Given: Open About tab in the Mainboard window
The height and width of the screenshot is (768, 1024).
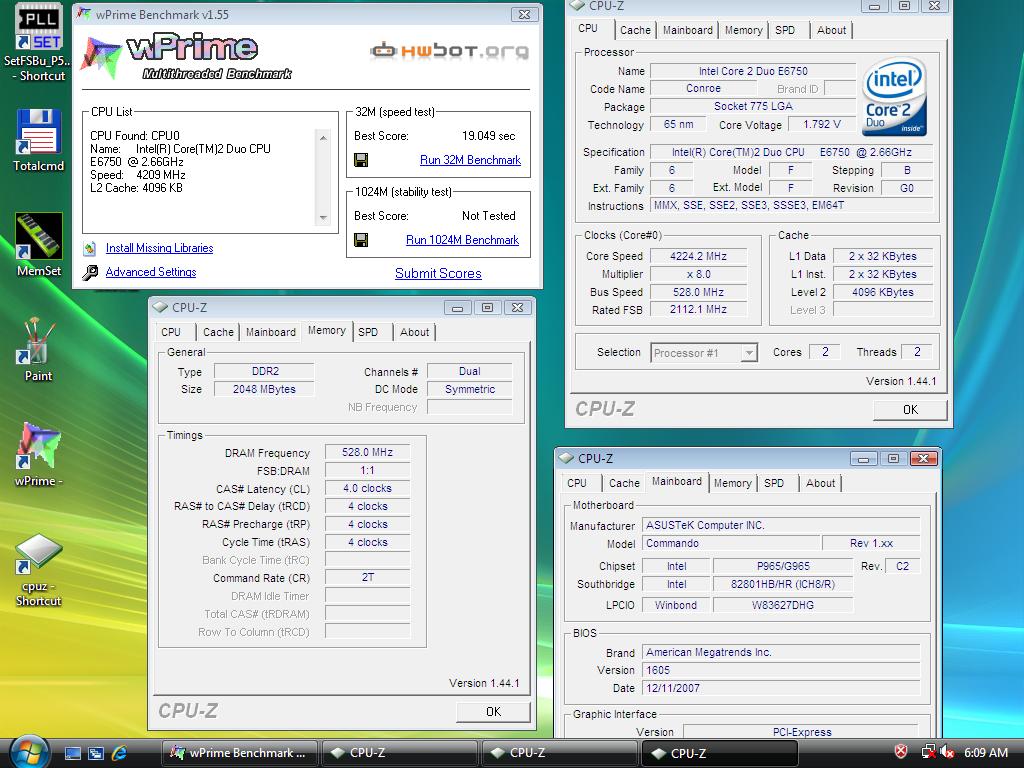Looking at the screenshot, I should [820, 483].
